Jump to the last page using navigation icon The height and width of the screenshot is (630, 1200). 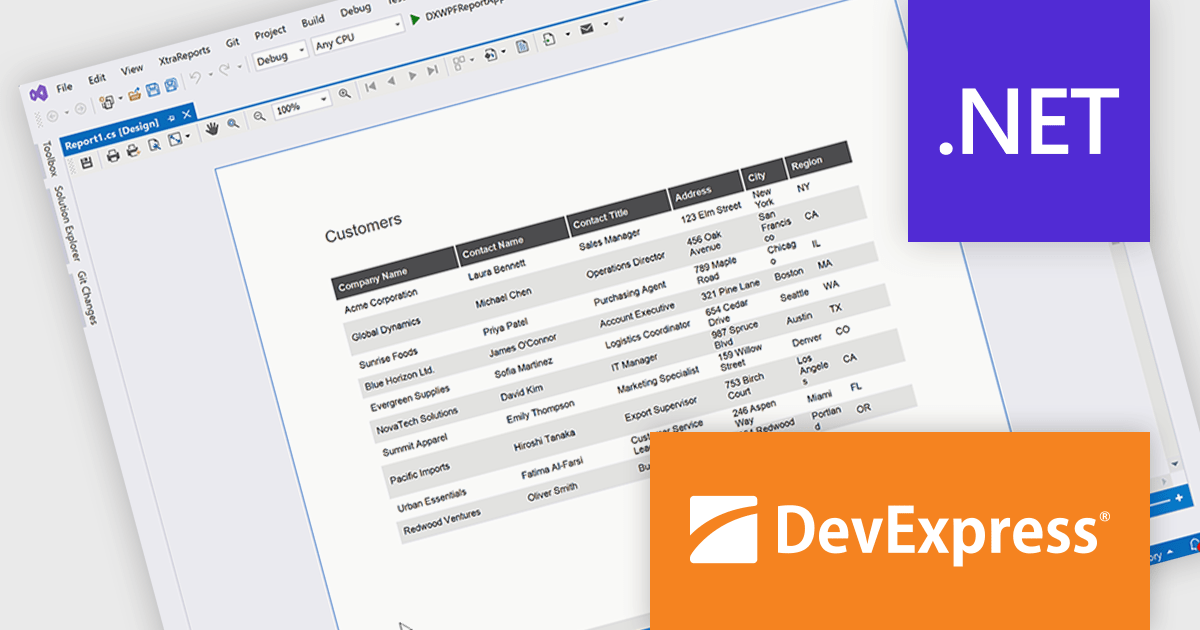pos(432,72)
